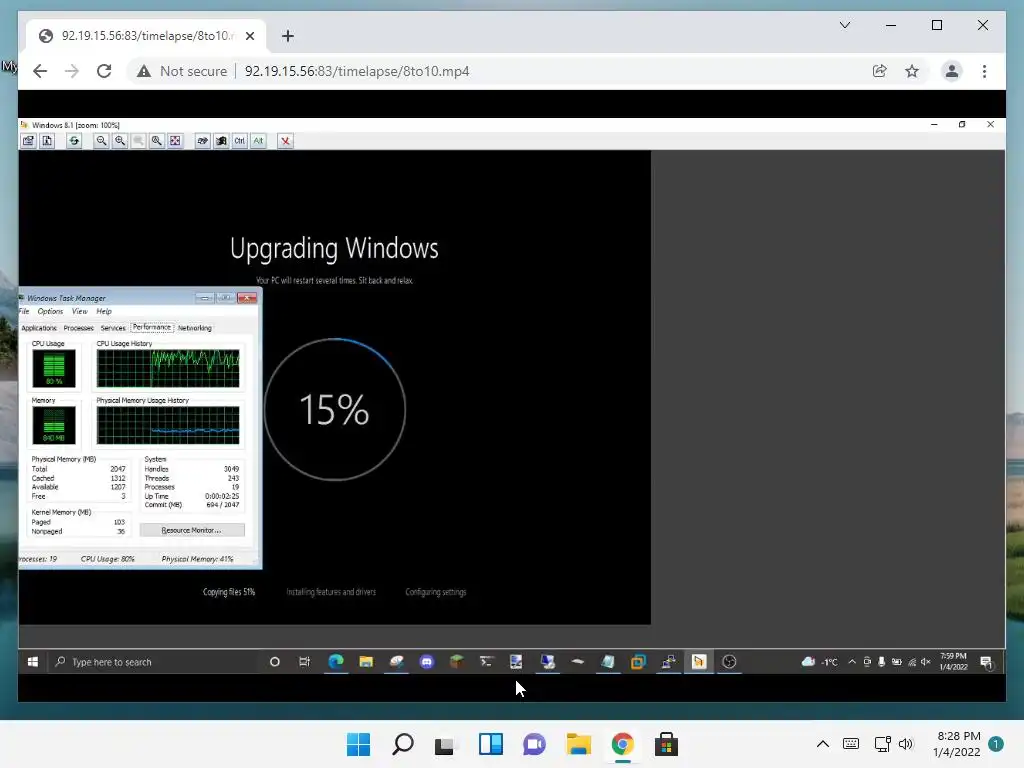
Task: Open Chrome three-dot menu
Action: pos(984,71)
